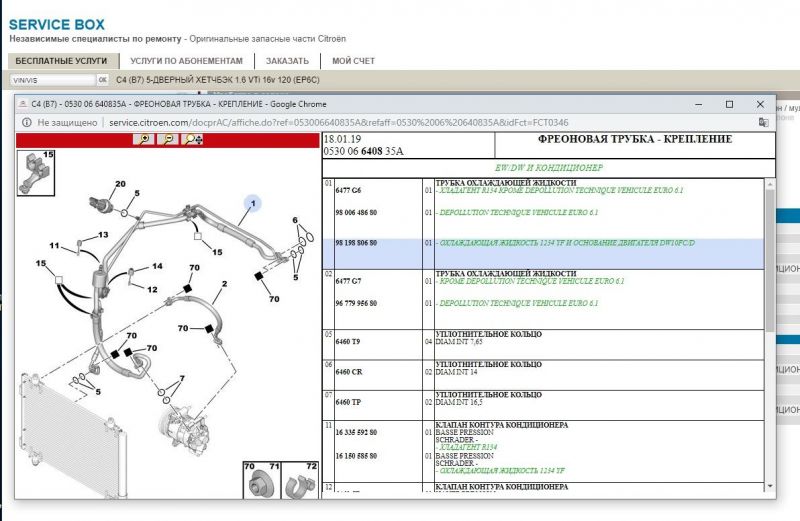Screen dimensions: 800x521
Task: Click part number 6460 T9
Action: point(349,341)
